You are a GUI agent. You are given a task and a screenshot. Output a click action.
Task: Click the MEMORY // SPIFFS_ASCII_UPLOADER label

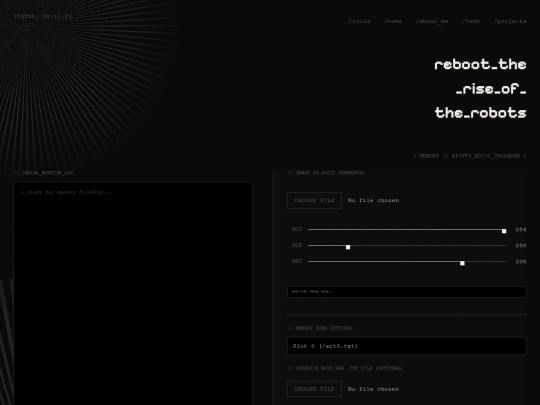pyautogui.click(x=470, y=156)
